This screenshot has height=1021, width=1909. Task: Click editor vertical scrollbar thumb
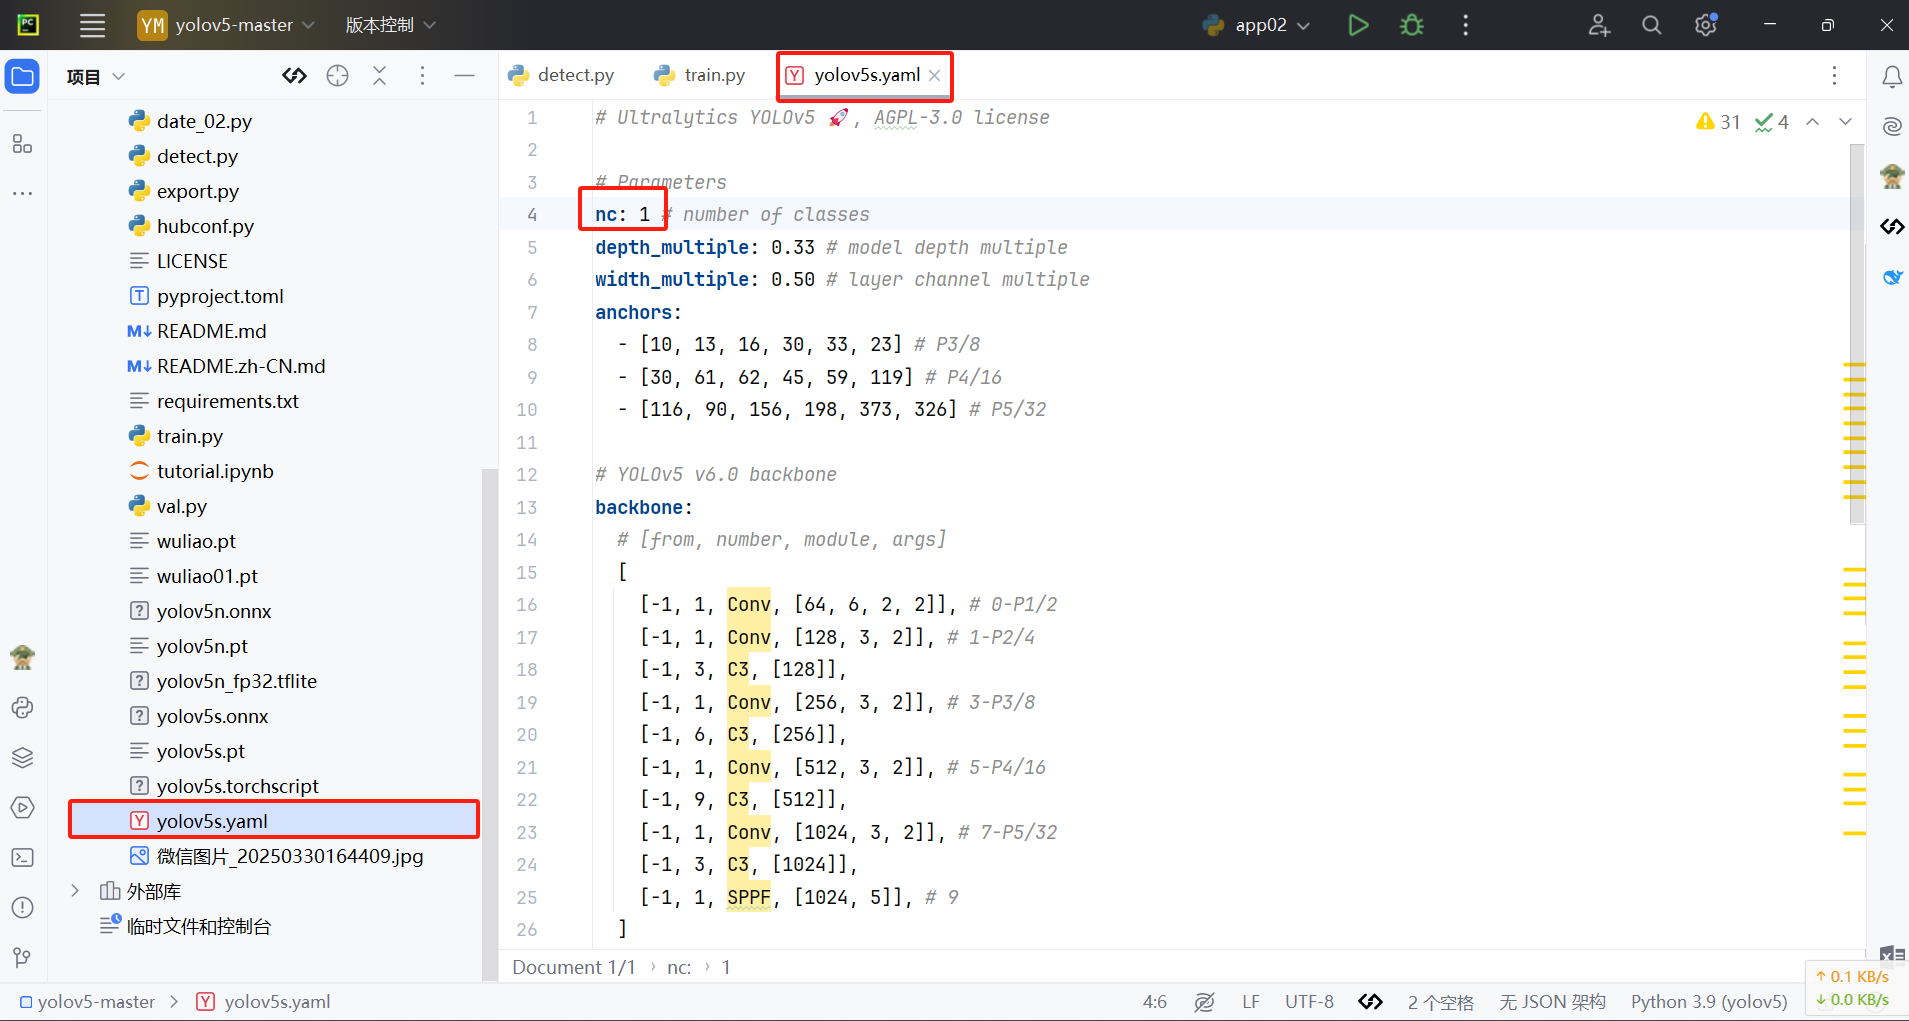pos(1857,334)
